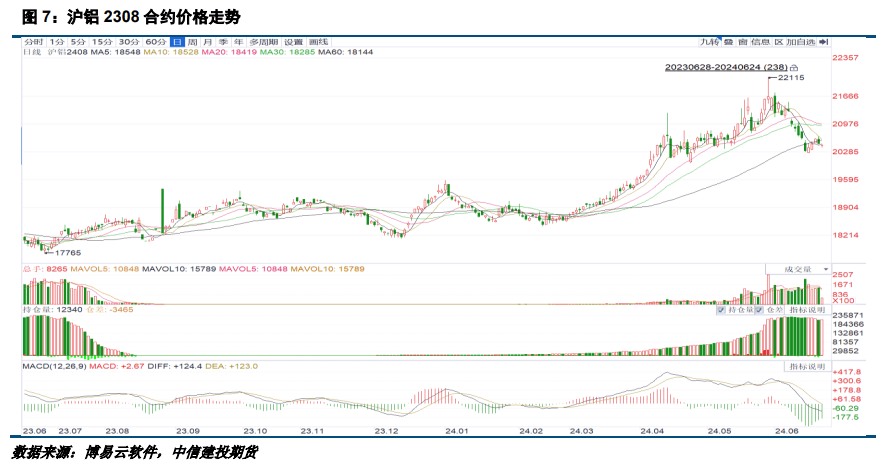The image size is (884, 466).
Task: Switch to the 周 weekly period
Action: [192, 42]
